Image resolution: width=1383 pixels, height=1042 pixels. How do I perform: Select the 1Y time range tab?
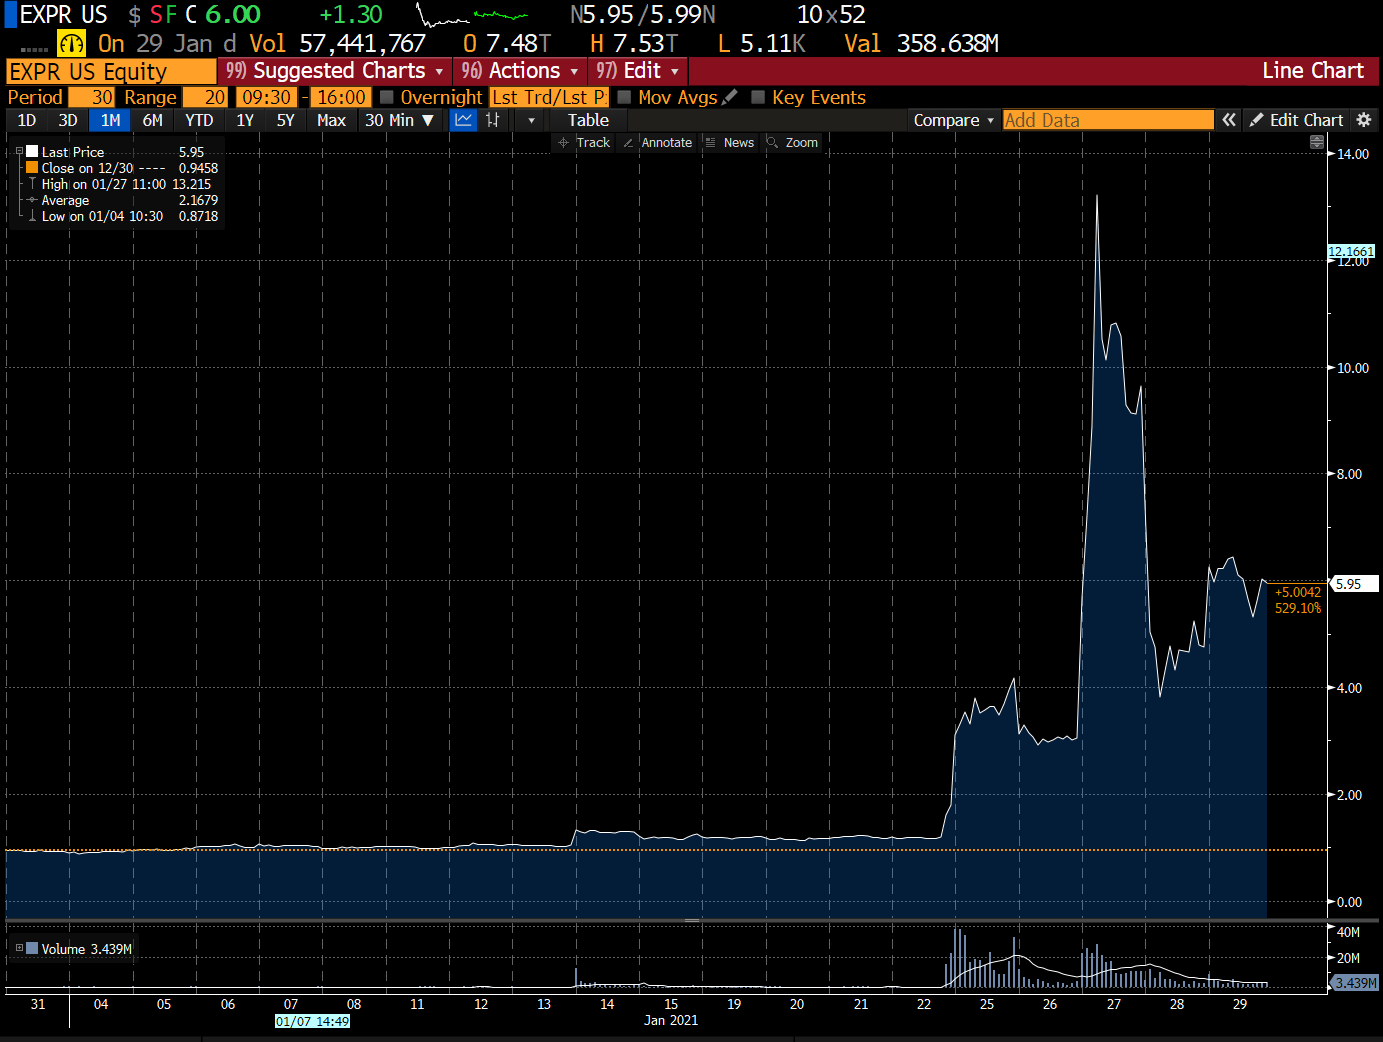[245, 120]
